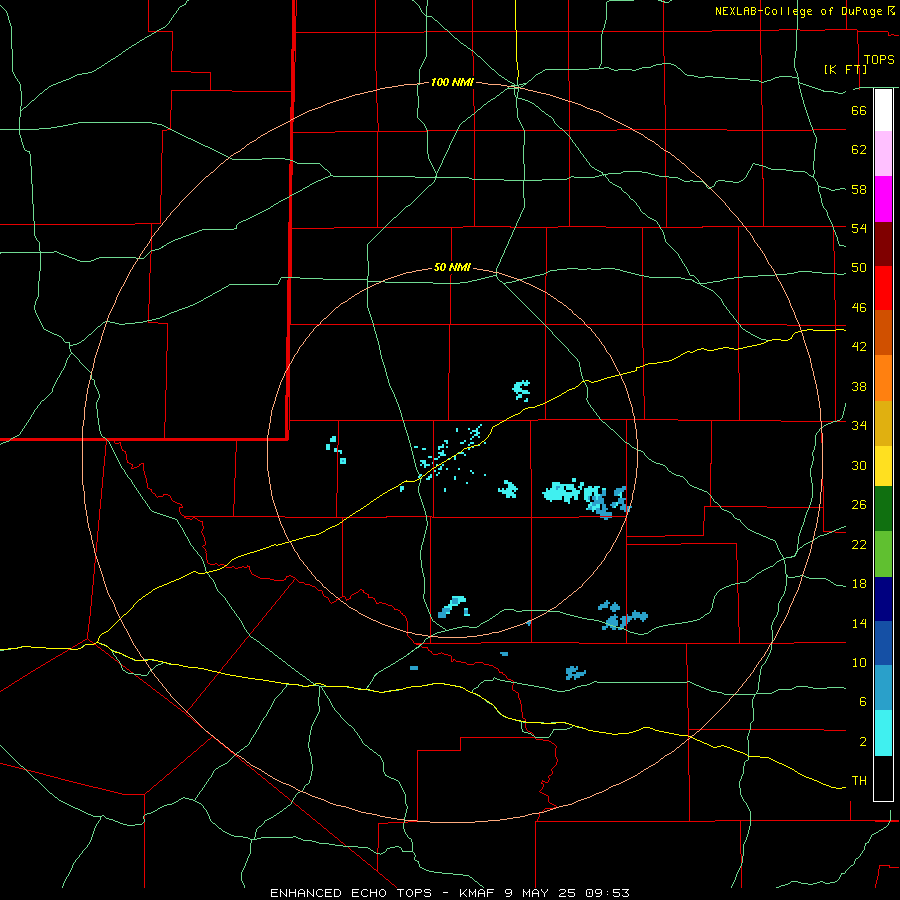Viewport: 900px width, 900px height.
Task: Click the legend value 42
Action: 859,347
